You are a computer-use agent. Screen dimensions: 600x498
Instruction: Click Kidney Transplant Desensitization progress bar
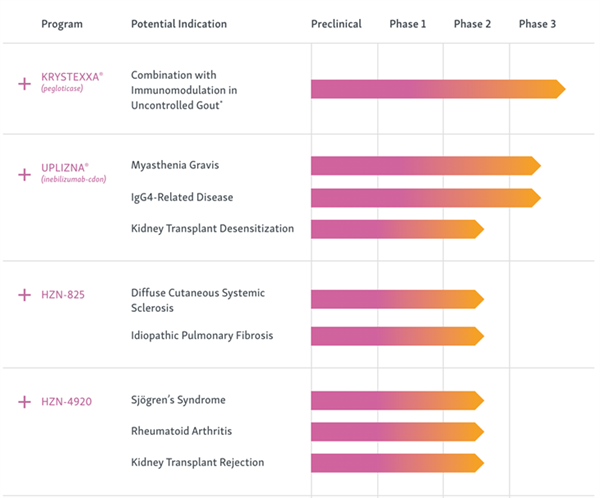(398, 229)
